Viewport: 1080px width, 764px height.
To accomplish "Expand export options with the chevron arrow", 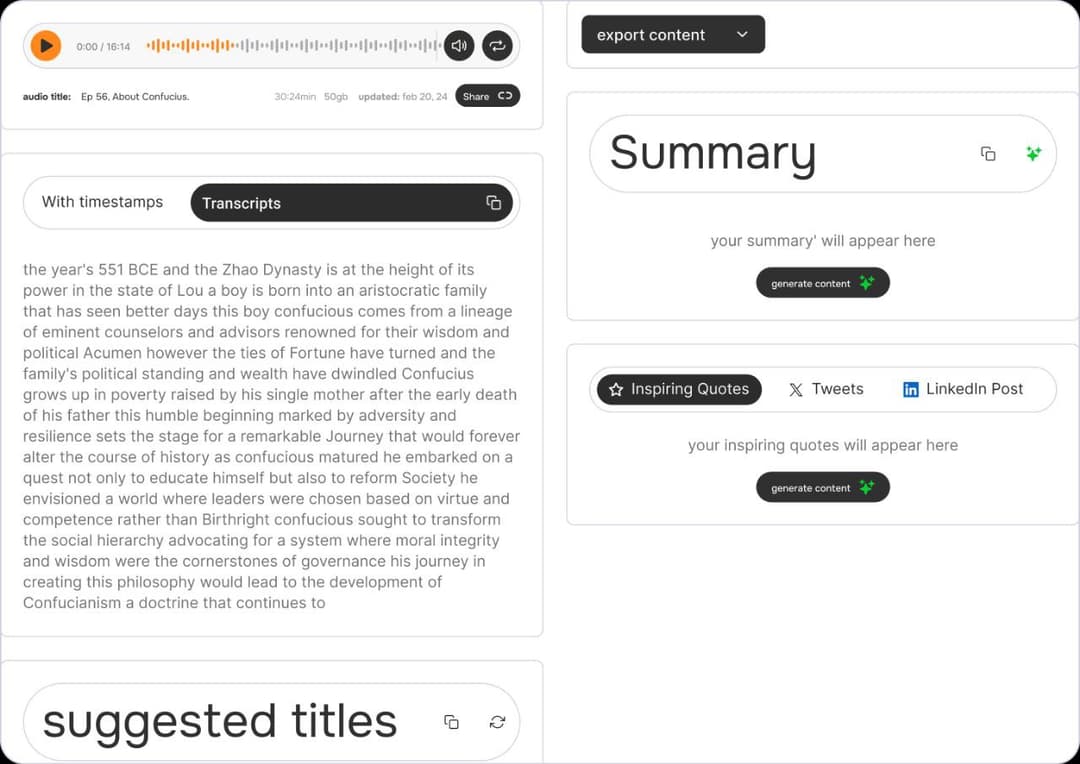I will [x=742, y=34].
